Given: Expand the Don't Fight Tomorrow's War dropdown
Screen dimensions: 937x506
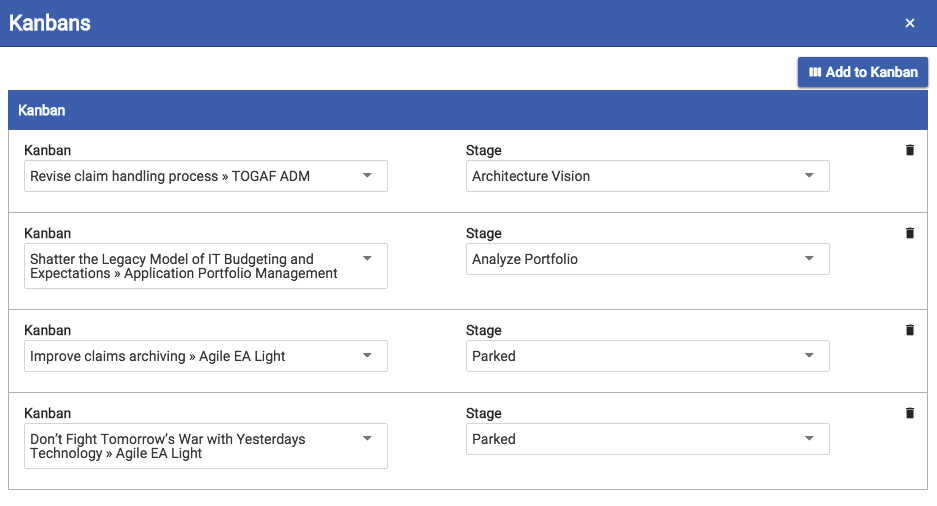Looking at the screenshot, I should point(205,446).
